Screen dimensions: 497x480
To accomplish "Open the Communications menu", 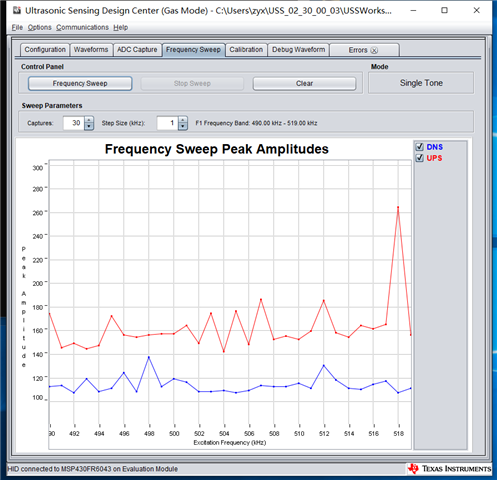I will [82, 27].
